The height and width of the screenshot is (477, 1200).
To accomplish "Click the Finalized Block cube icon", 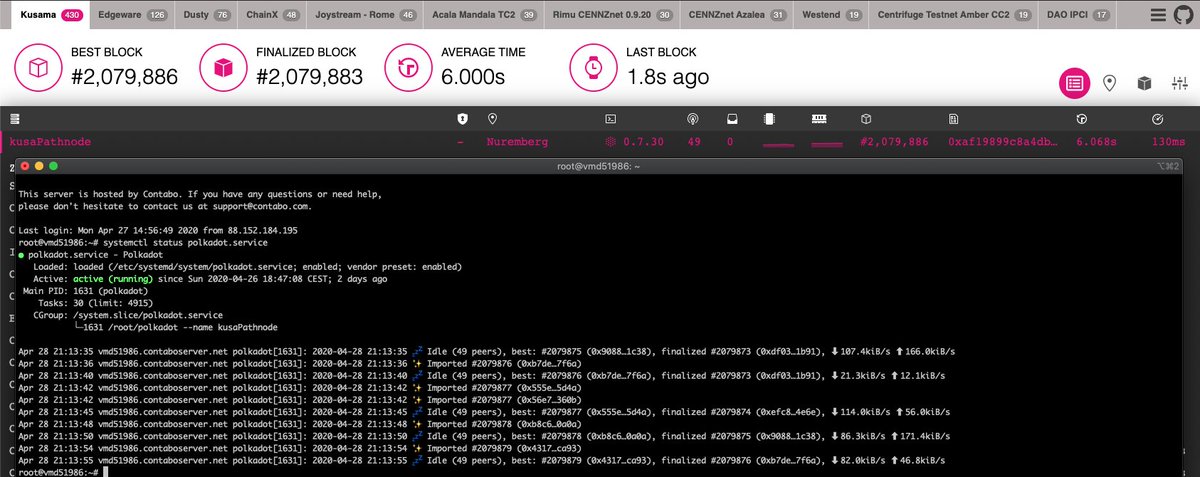I will tap(223, 67).
